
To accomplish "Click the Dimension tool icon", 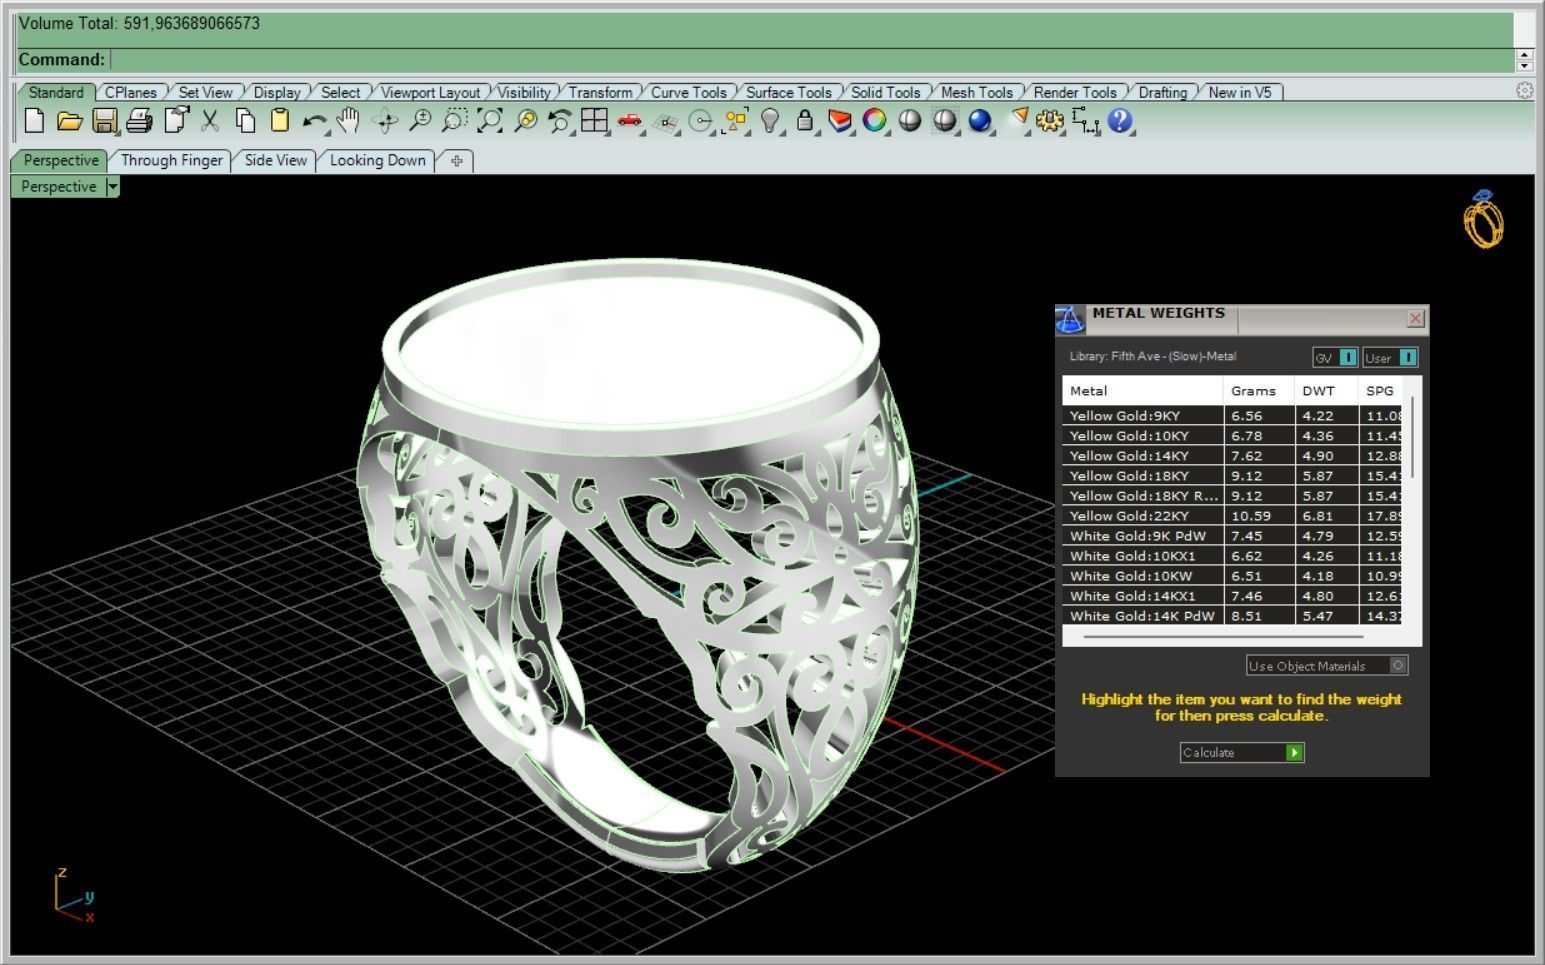I will pos(1085,121).
